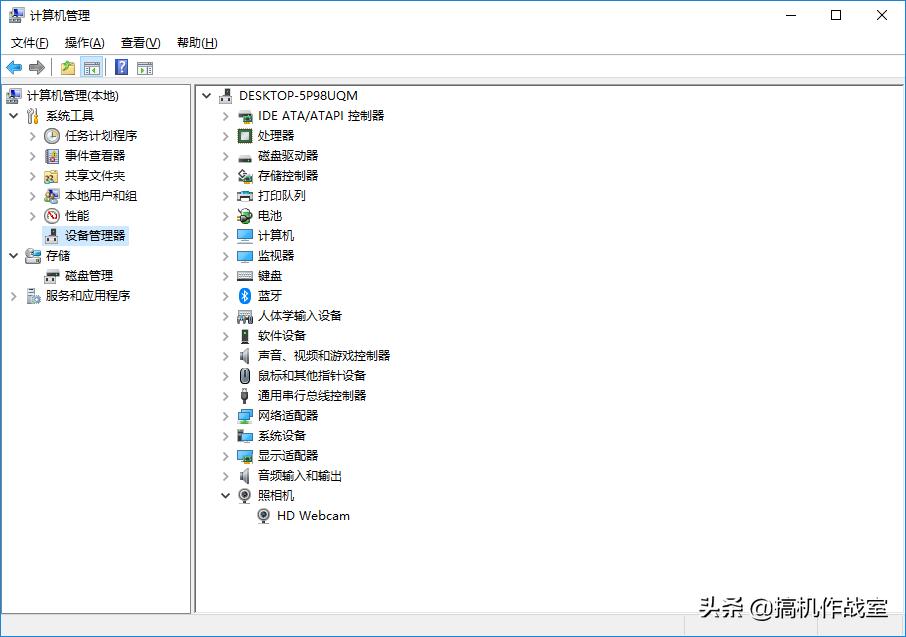This screenshot has height=637, width=906.
Task: Open the 操作 menu
Action: 82,42
